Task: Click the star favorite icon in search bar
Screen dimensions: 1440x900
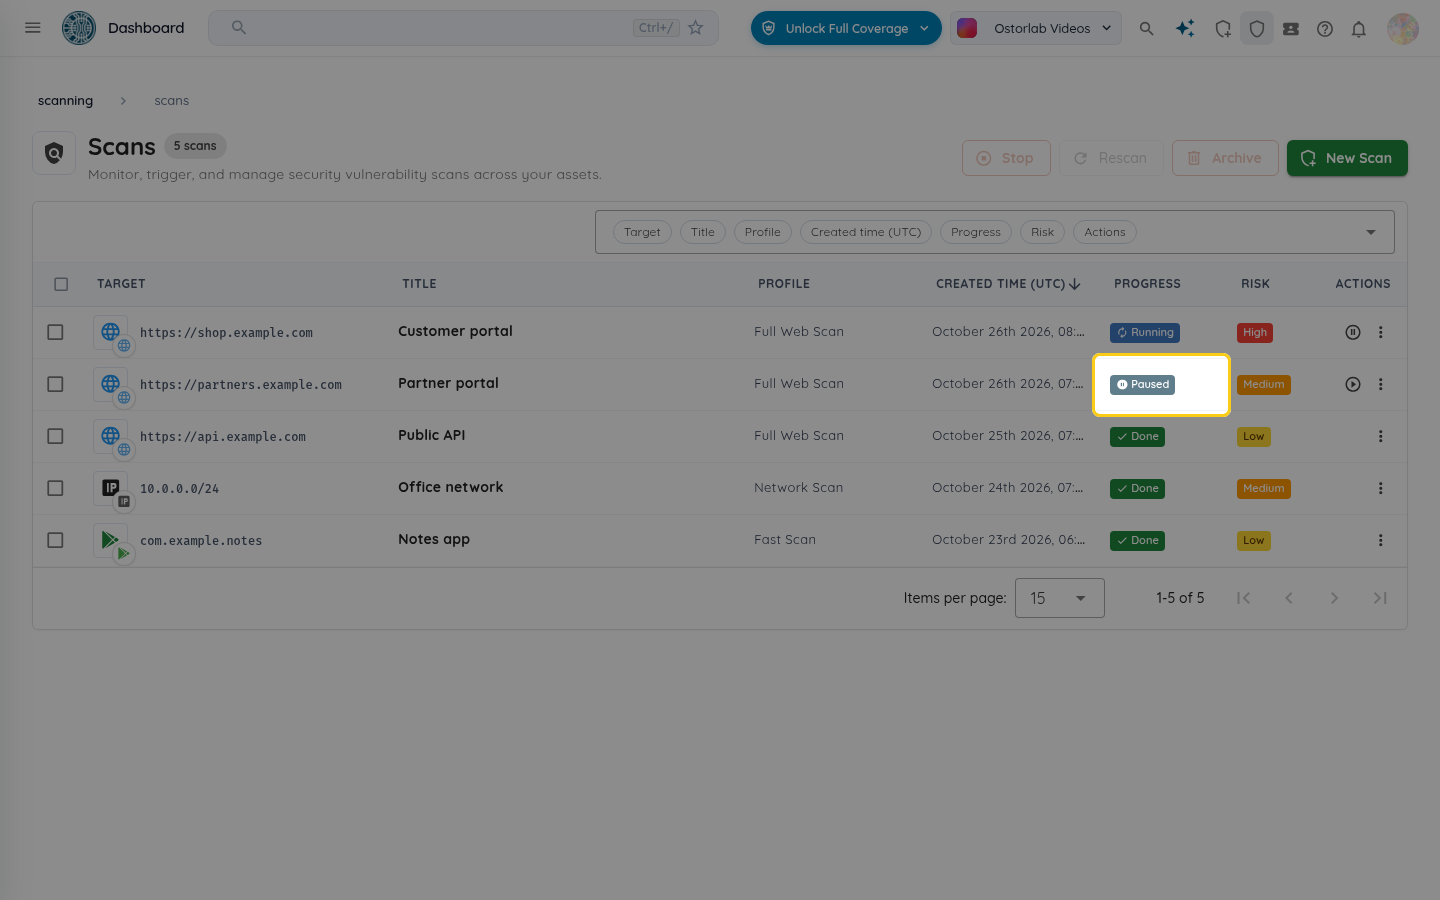Action: click(x=696, y=28)
